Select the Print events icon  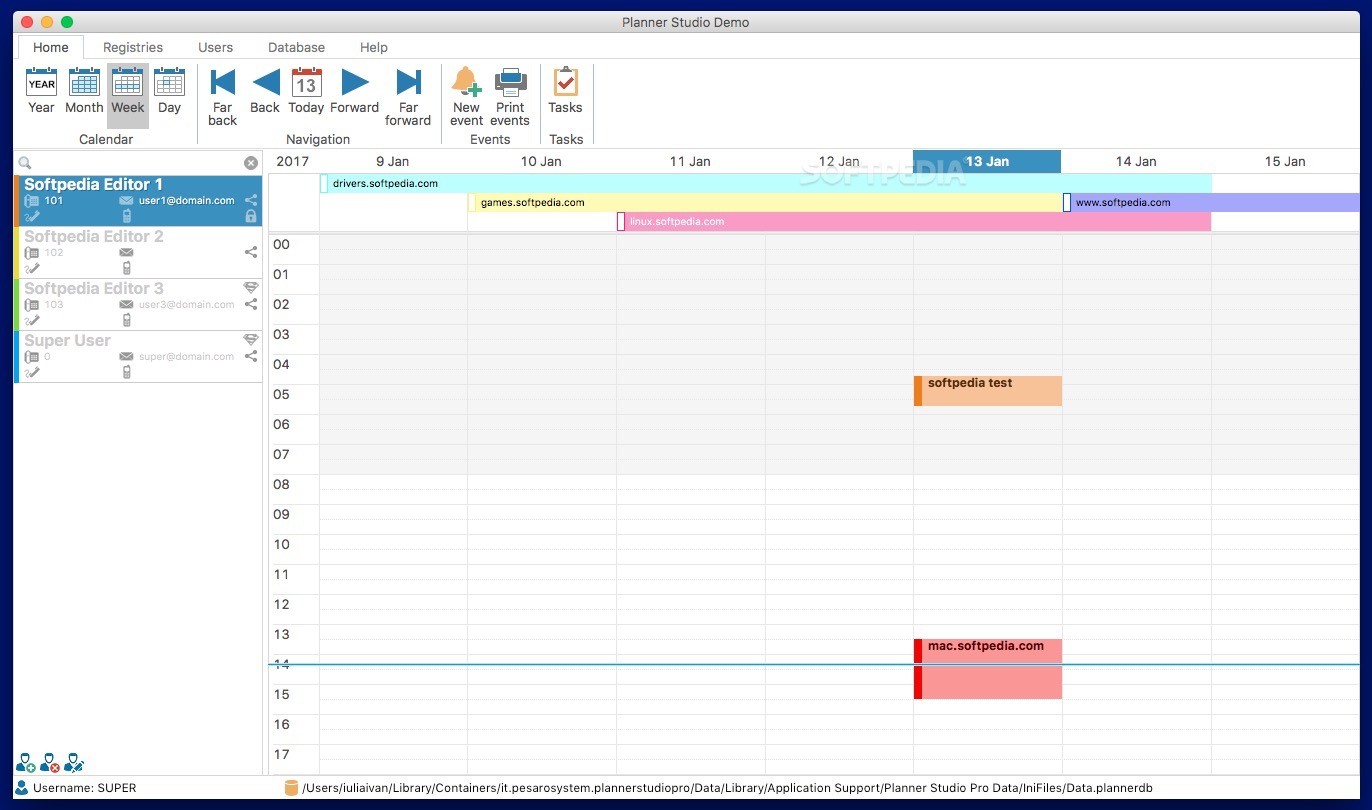[x=510, y=96]
